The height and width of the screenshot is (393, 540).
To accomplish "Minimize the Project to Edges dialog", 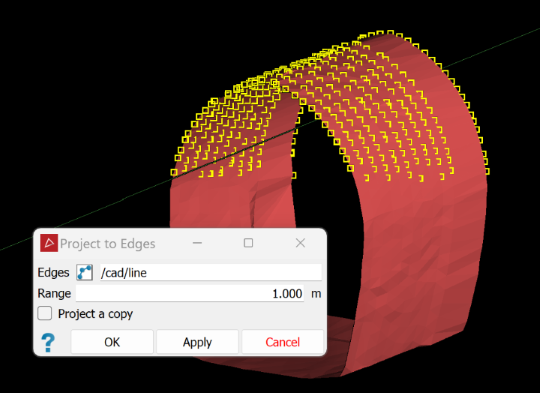I will point(197,243).
